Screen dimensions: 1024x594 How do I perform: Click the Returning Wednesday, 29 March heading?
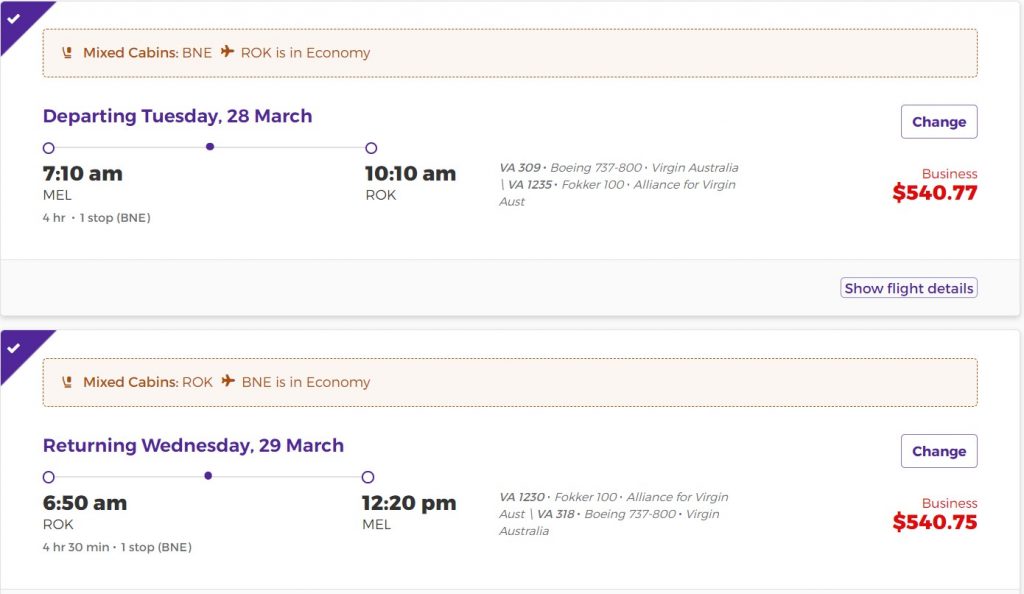[x=193, y=445]
